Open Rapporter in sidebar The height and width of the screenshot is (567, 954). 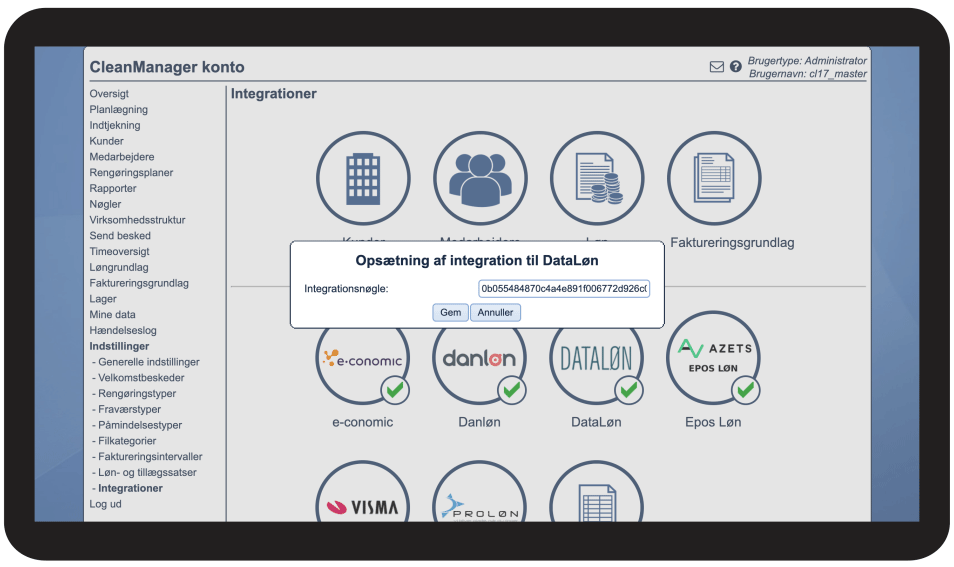[113, 189]
